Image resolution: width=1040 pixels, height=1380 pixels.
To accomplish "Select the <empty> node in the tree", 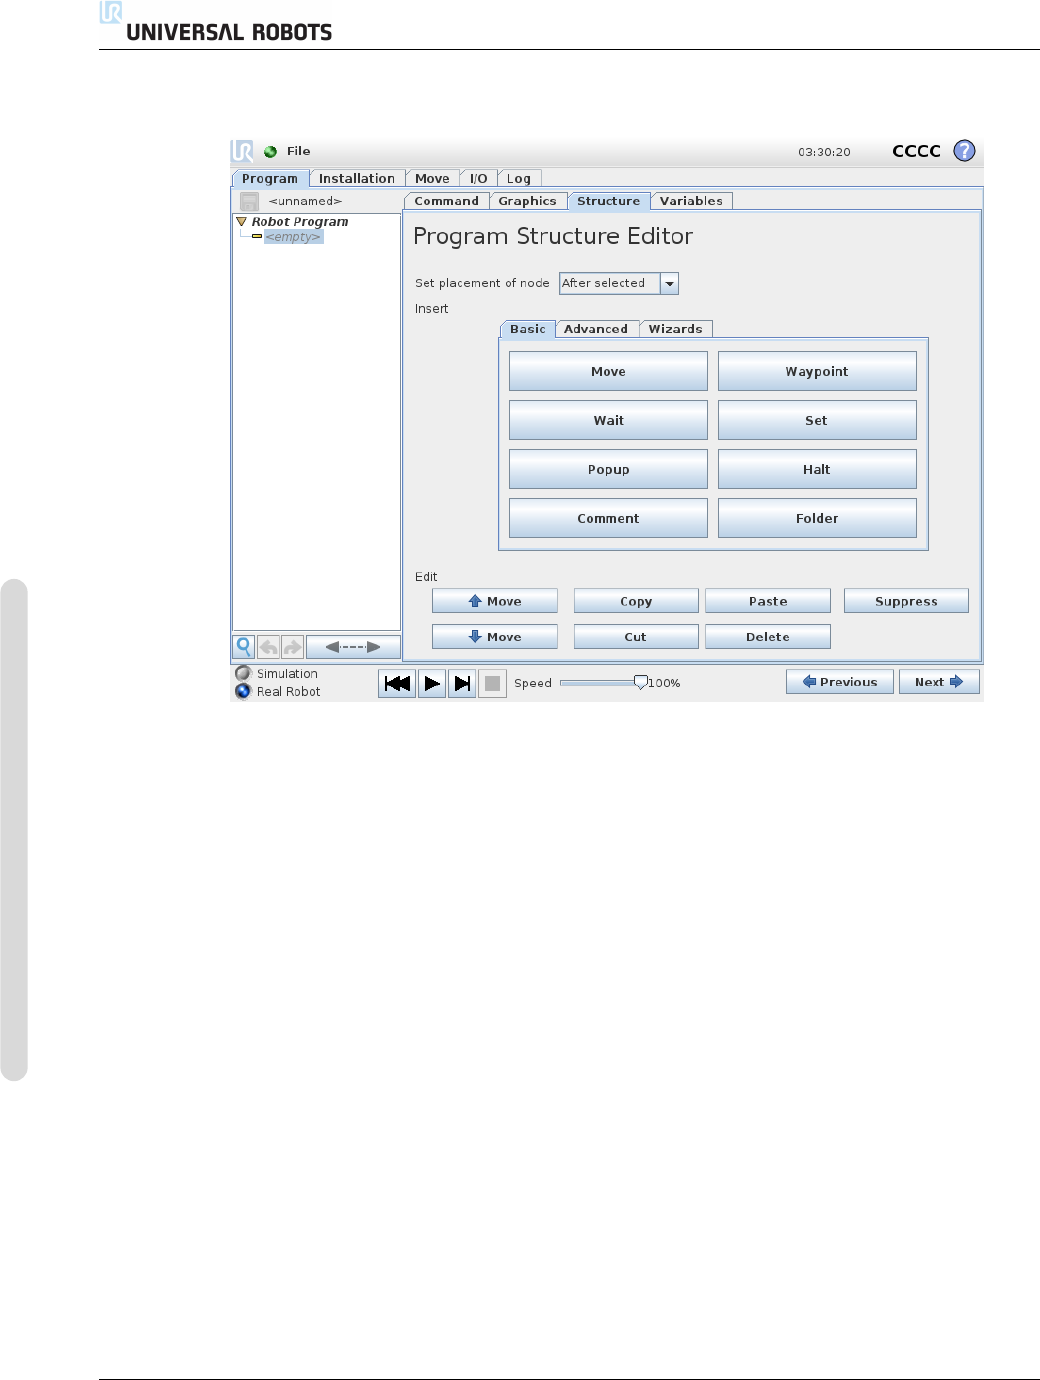I will pyautogui.click(x=293, y=237).
